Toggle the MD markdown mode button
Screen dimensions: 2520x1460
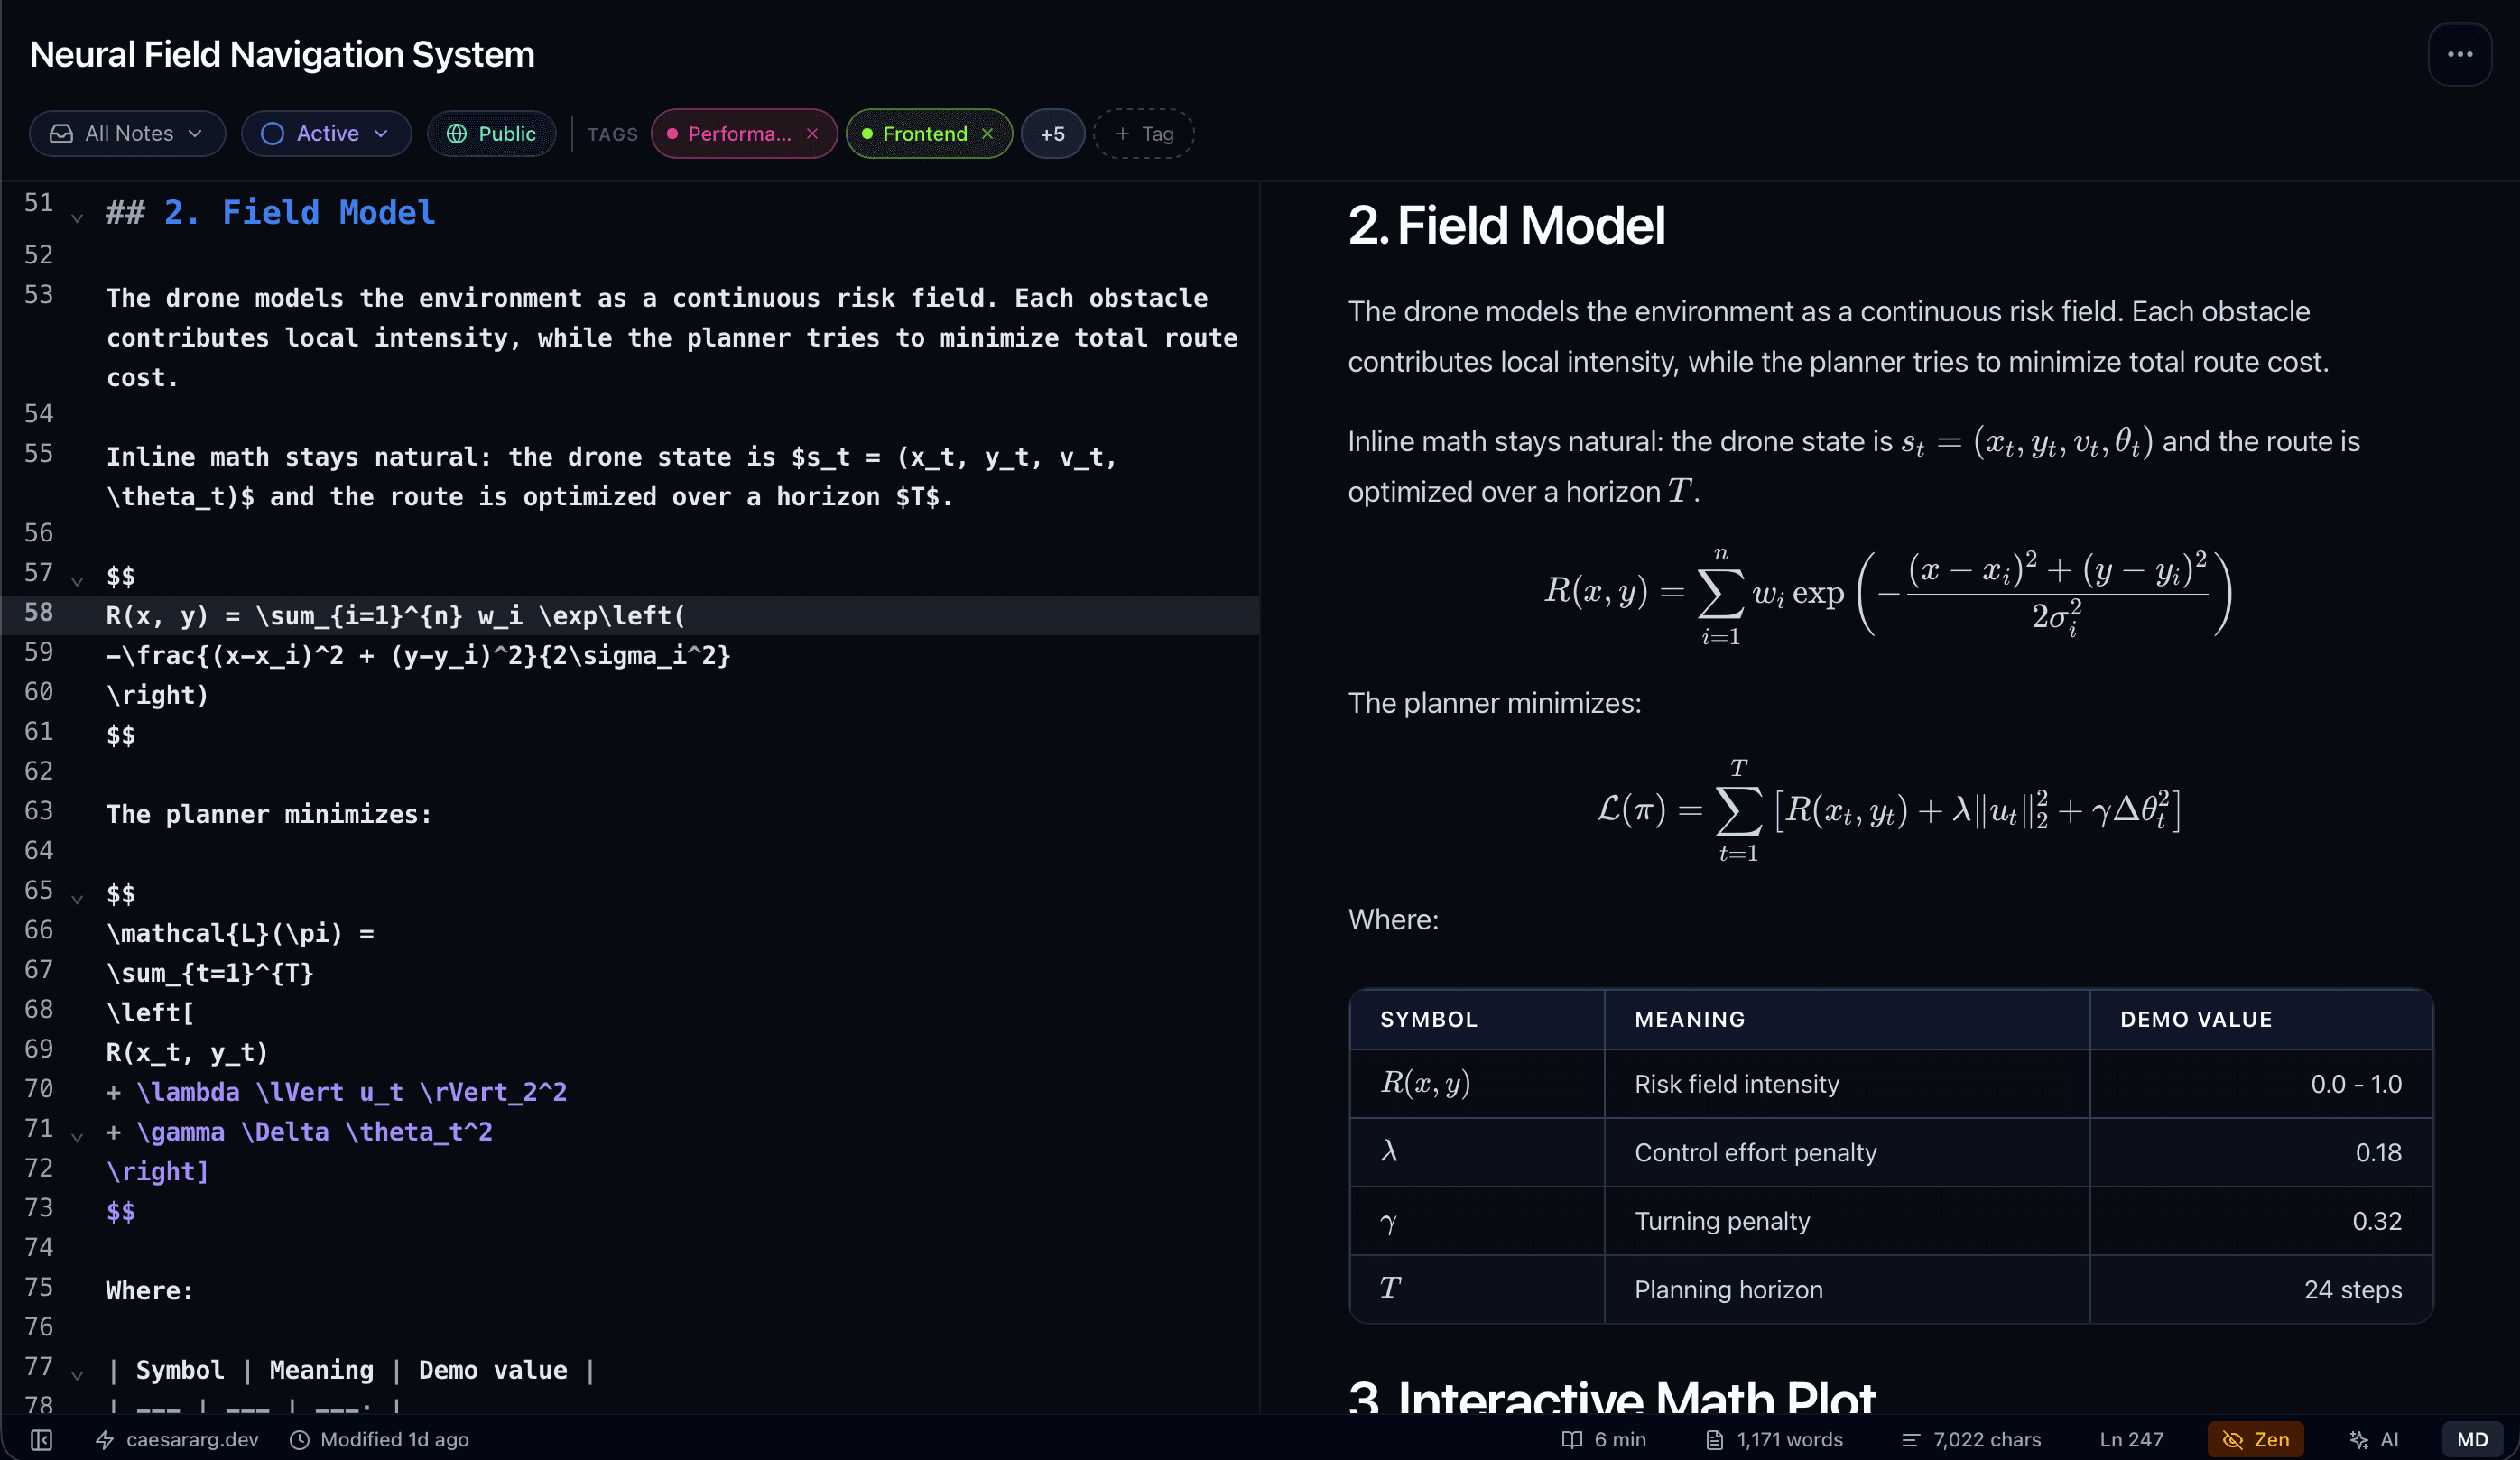pyautogui.click(x=2472, y=1439)
